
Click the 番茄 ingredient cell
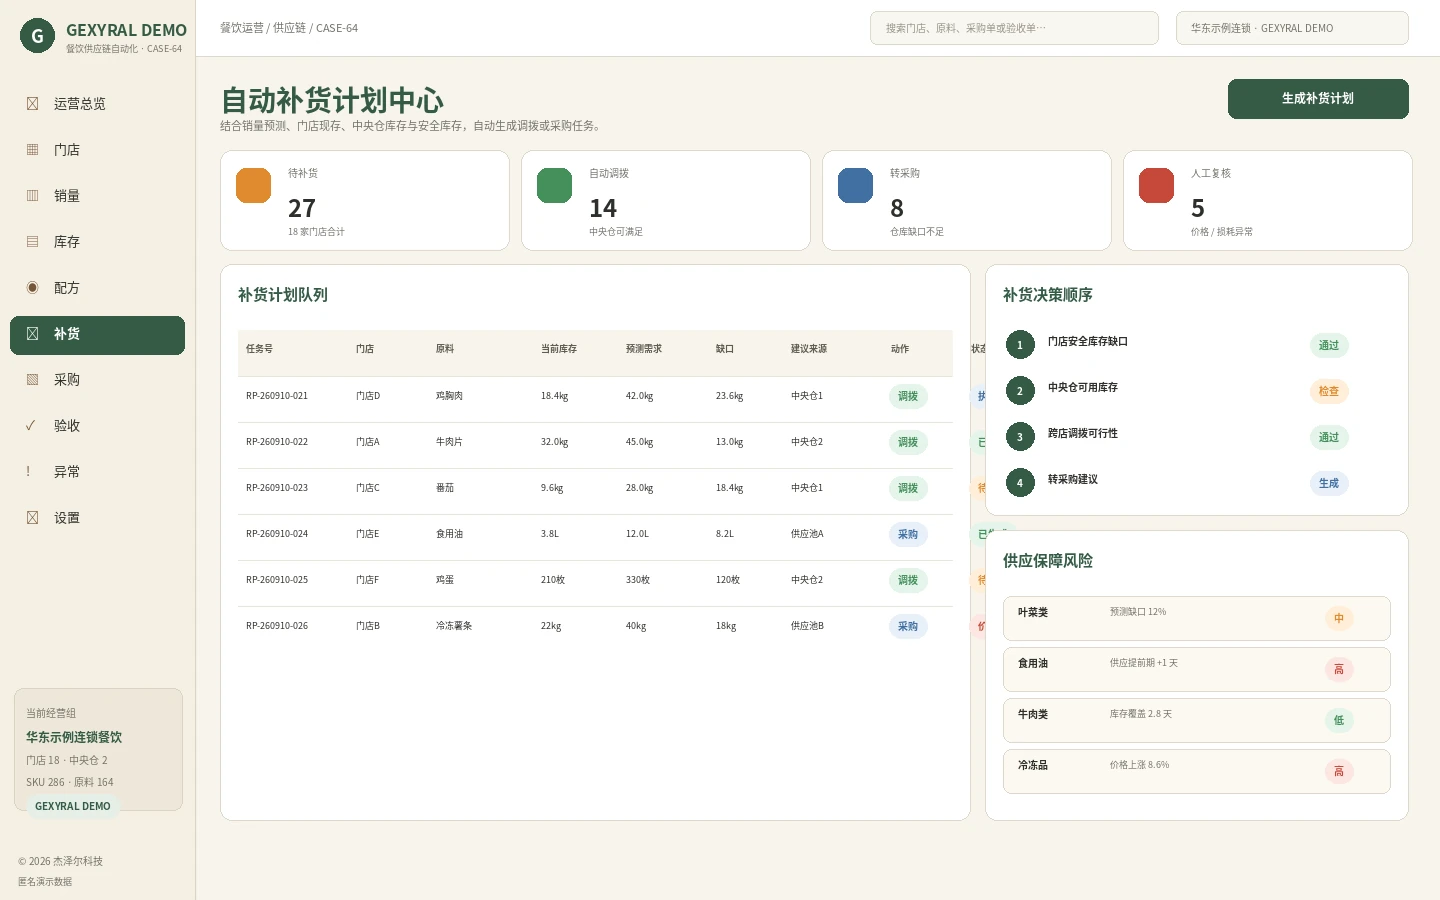(x=445, y=488)
